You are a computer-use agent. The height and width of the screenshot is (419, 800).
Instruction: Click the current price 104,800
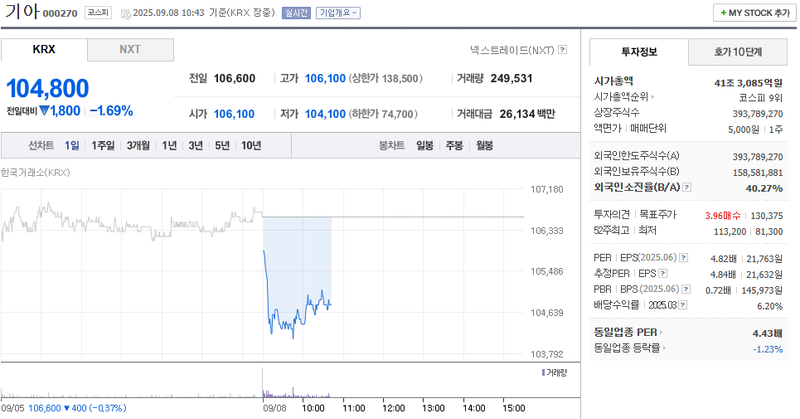tap(47, 88)
